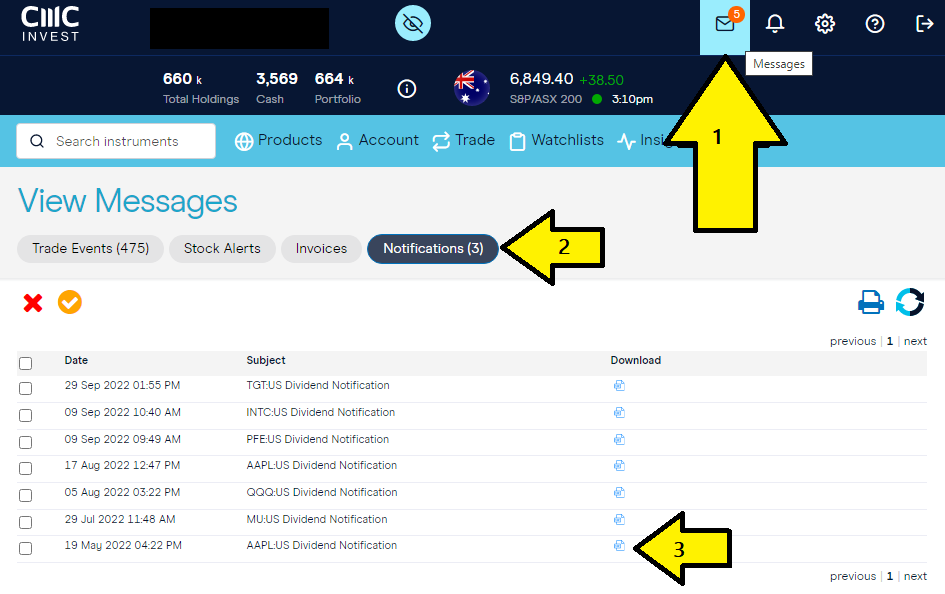
Task: Select the 29 Sep 2022 message checkbox
Action: click(x=25, y=389)
